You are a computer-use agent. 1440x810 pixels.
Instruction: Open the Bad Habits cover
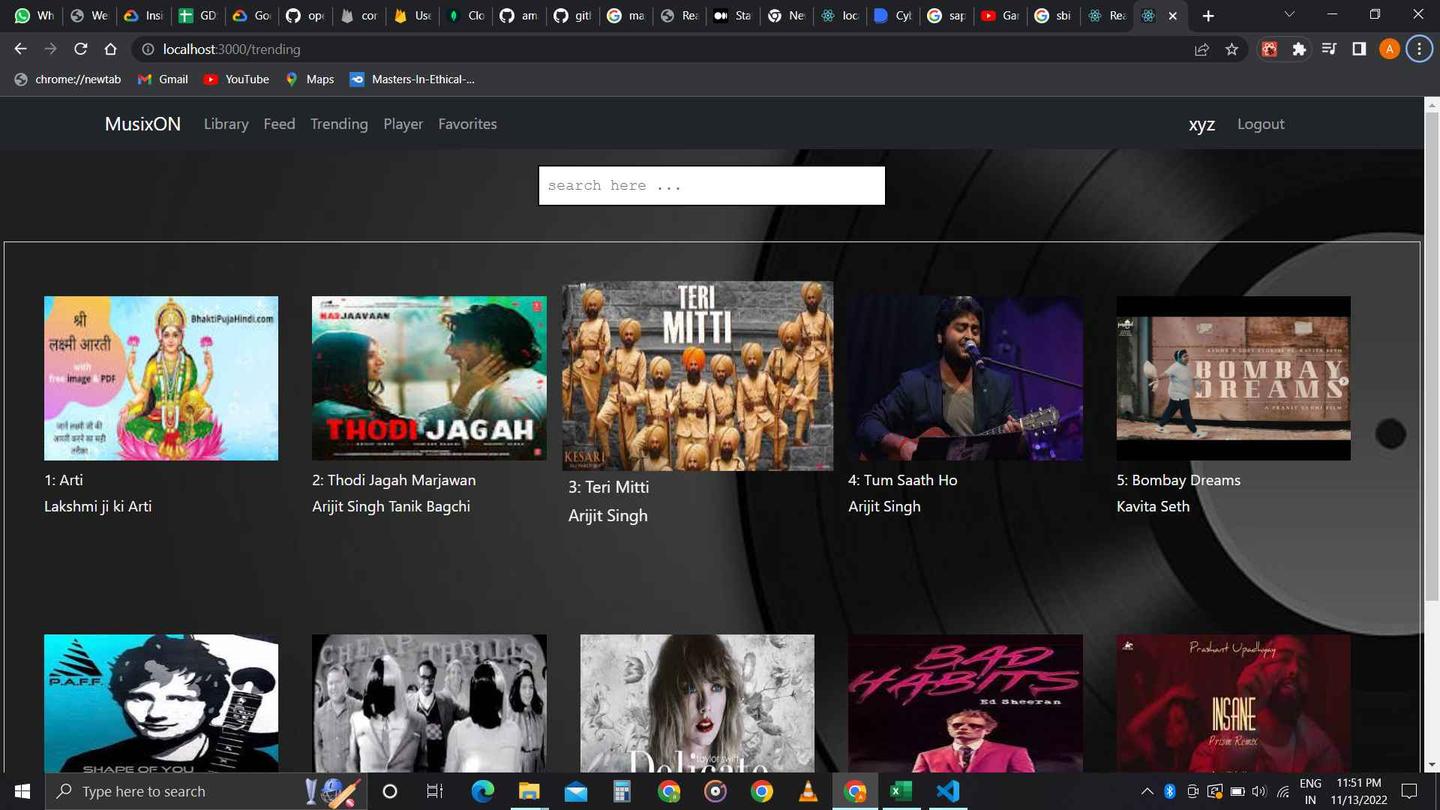pyautogui.click(x=965, y=703)
